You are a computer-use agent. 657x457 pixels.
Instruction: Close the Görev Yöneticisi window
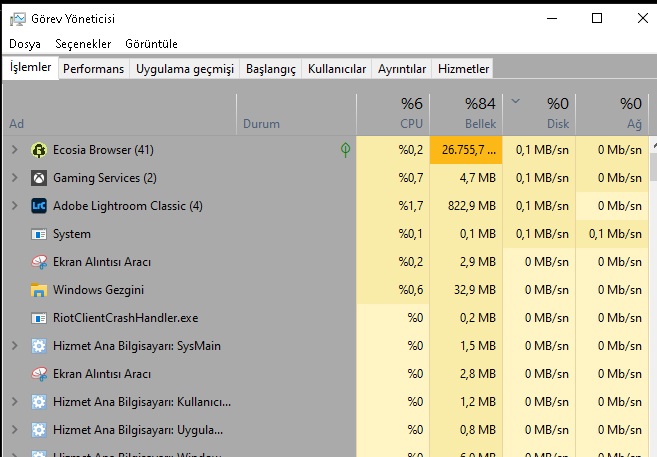[642, 18]
